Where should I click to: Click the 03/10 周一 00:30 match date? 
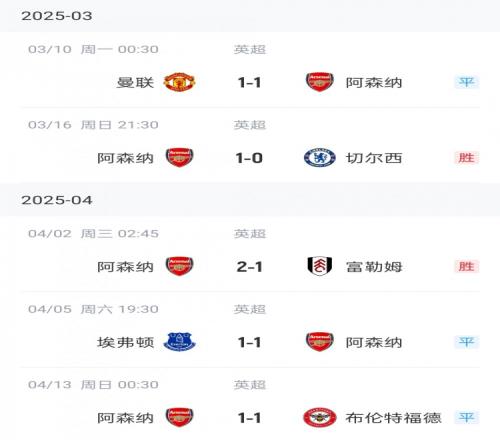pos(93,49)
